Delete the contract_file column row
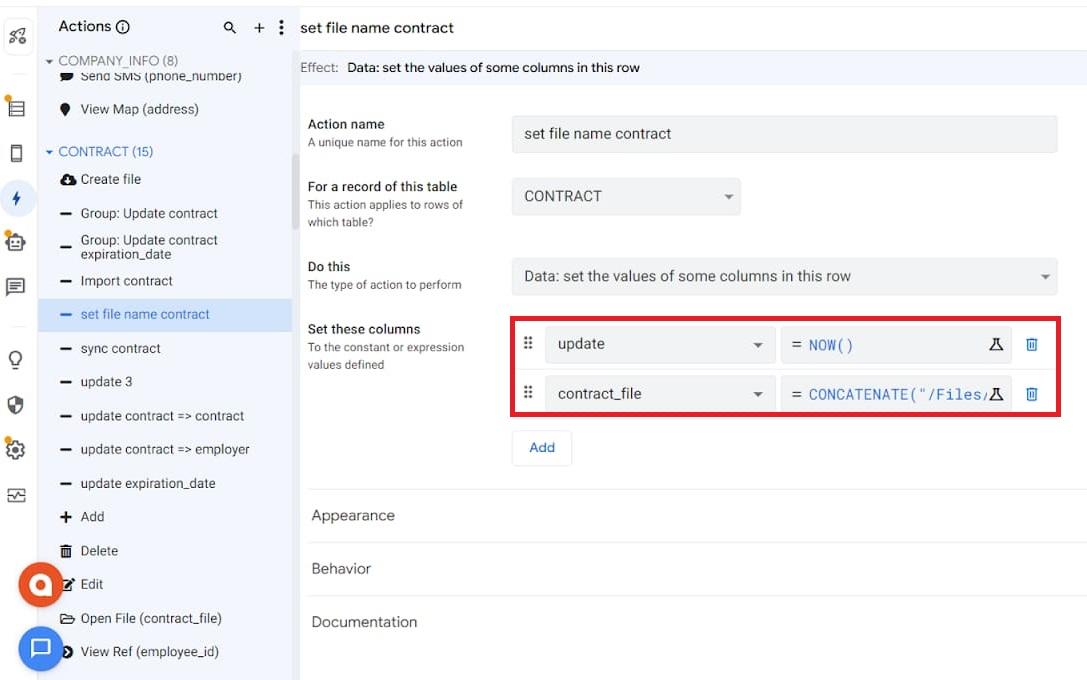This screenshot has width=1087, height=680. 1032,394
